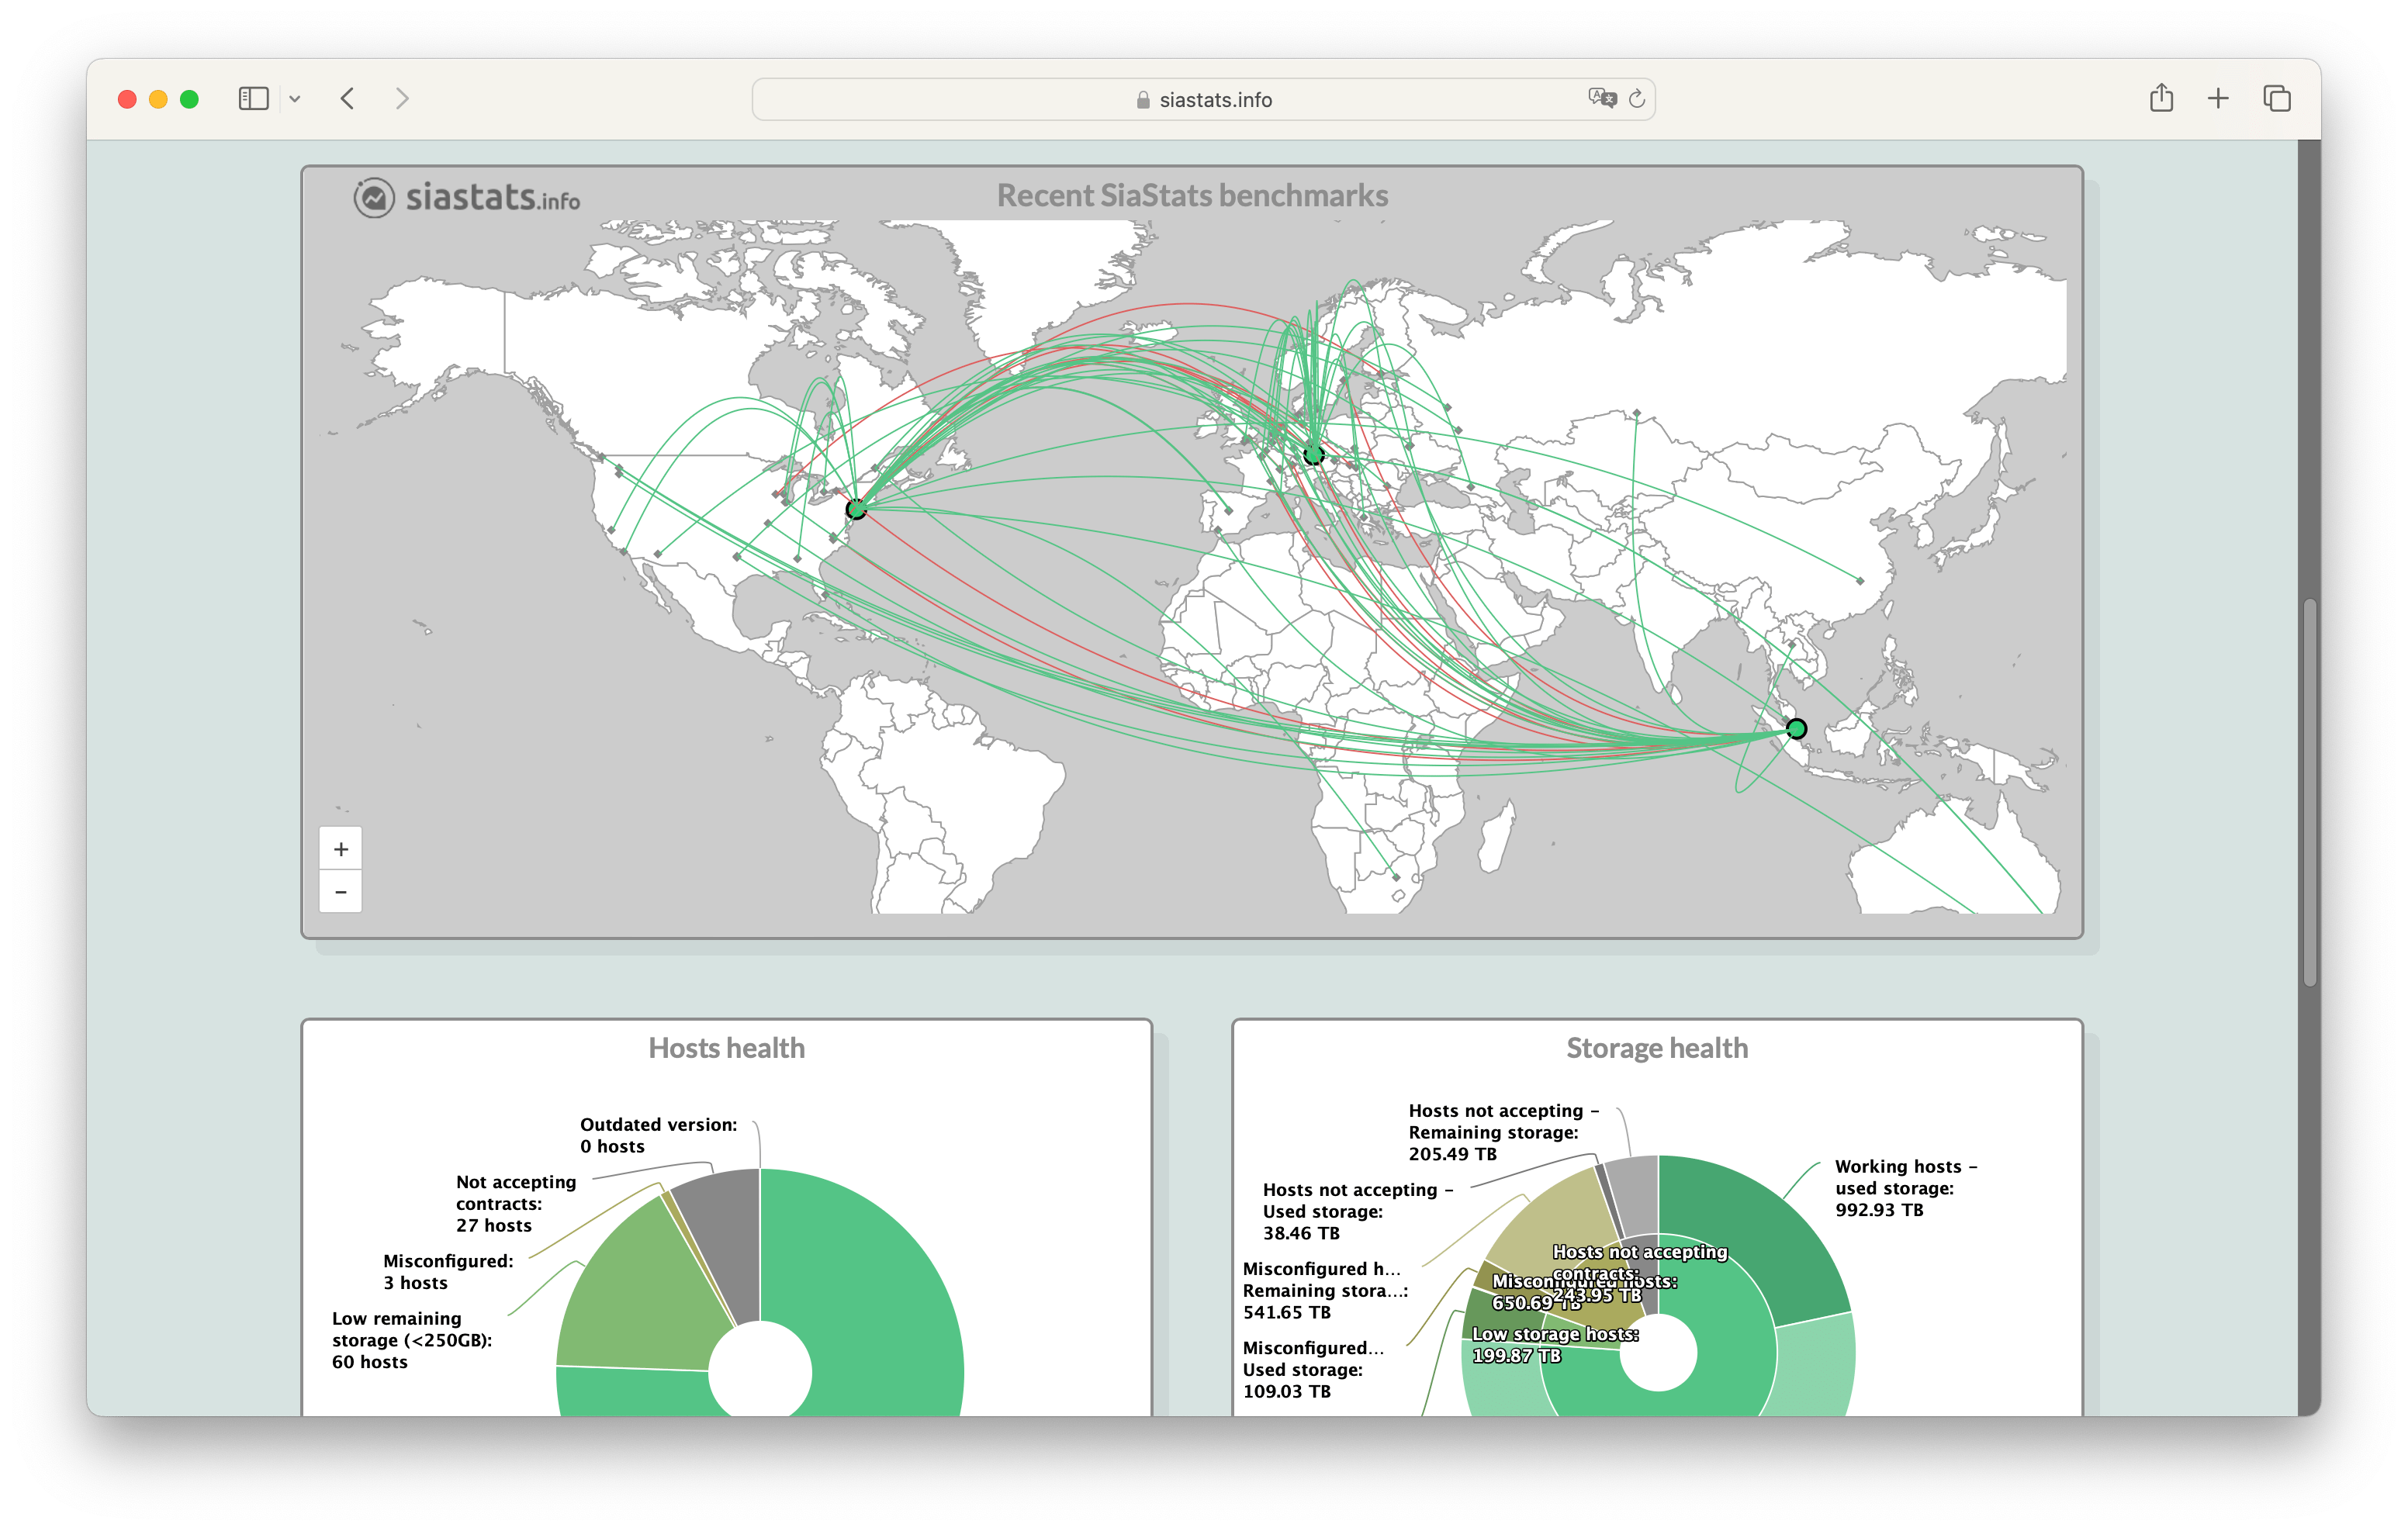Click the 'Misconfigured: 3 hosts' label
The image size is (2408, 1531).
[x=448, y=1271]
